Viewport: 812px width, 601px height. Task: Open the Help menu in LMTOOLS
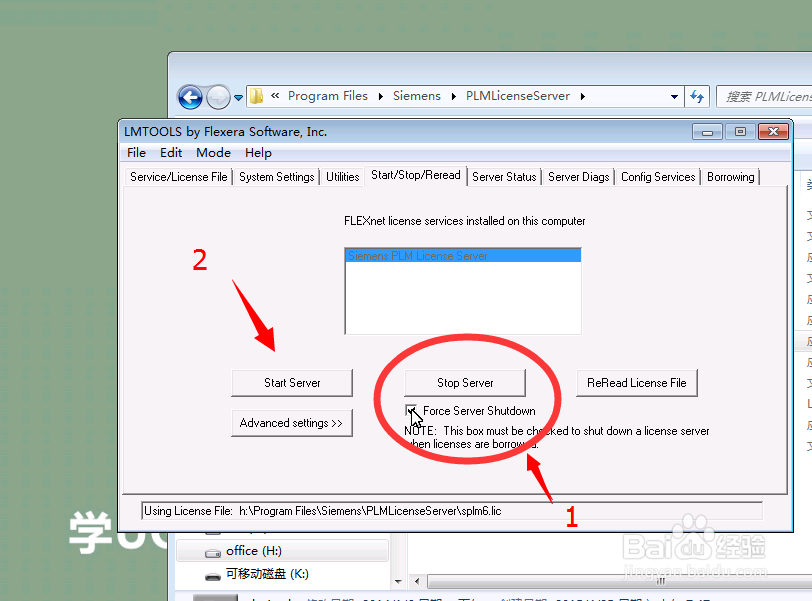click(258, 153)
